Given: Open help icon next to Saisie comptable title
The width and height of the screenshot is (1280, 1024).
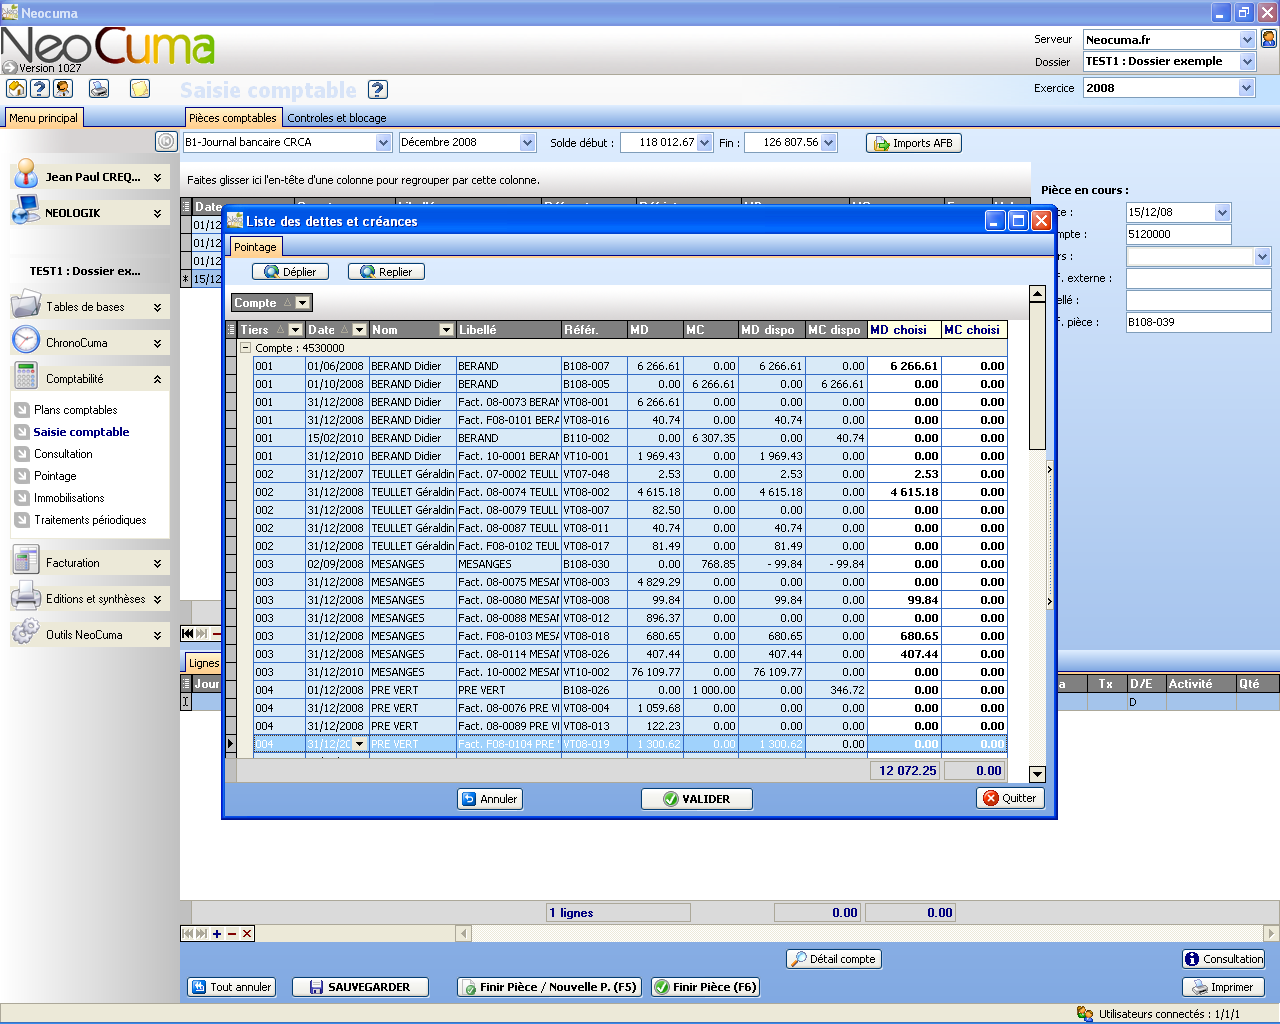Looking at the screenshot, I should tap(377, 89).
